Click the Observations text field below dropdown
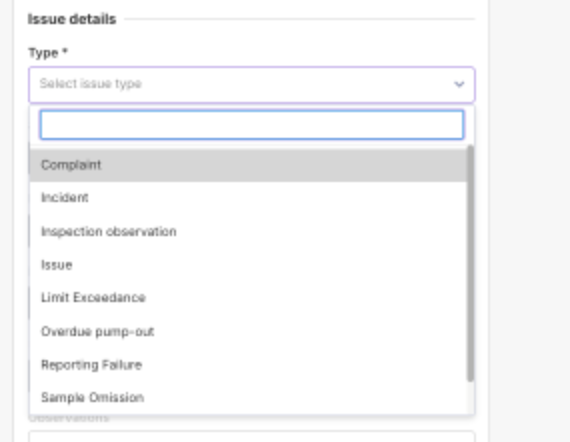The width and height of the screenshot is (570, 442). 252,437
